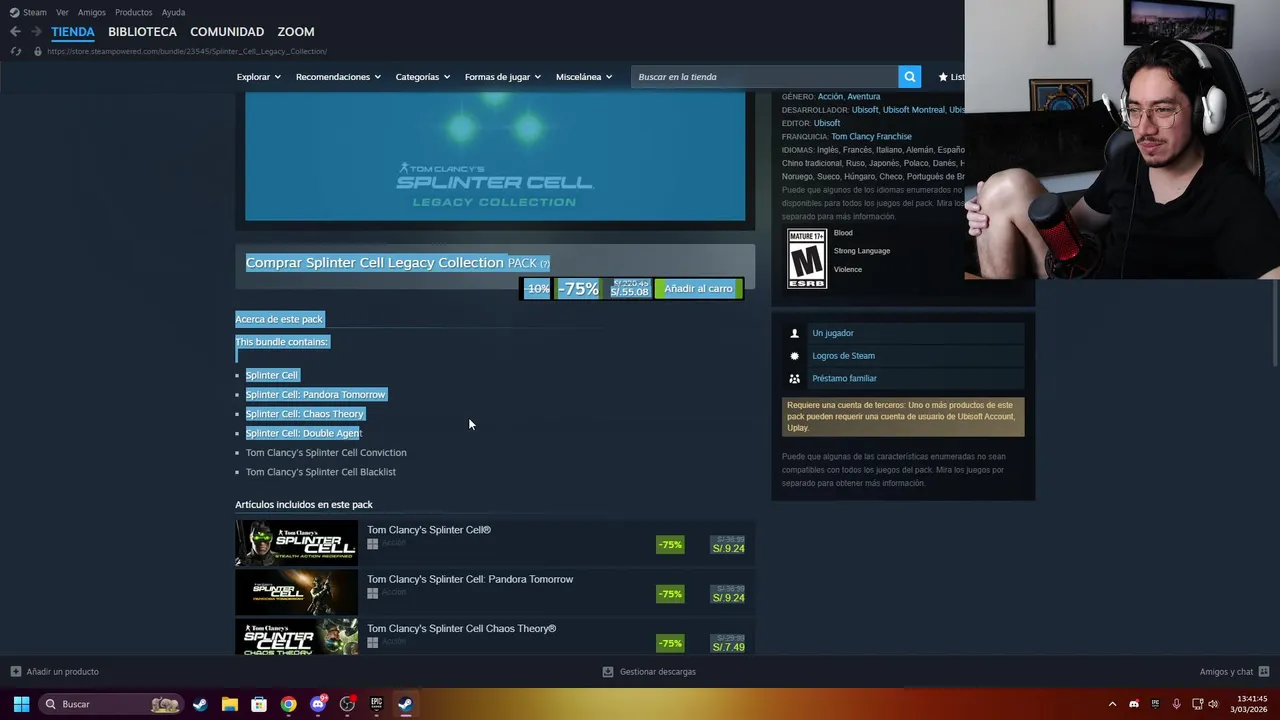1280x720 pixels.
Task: Click the 'Tom Clancy's Splinter Cell Chaos Theory®' title
Action: coord(461,629)
